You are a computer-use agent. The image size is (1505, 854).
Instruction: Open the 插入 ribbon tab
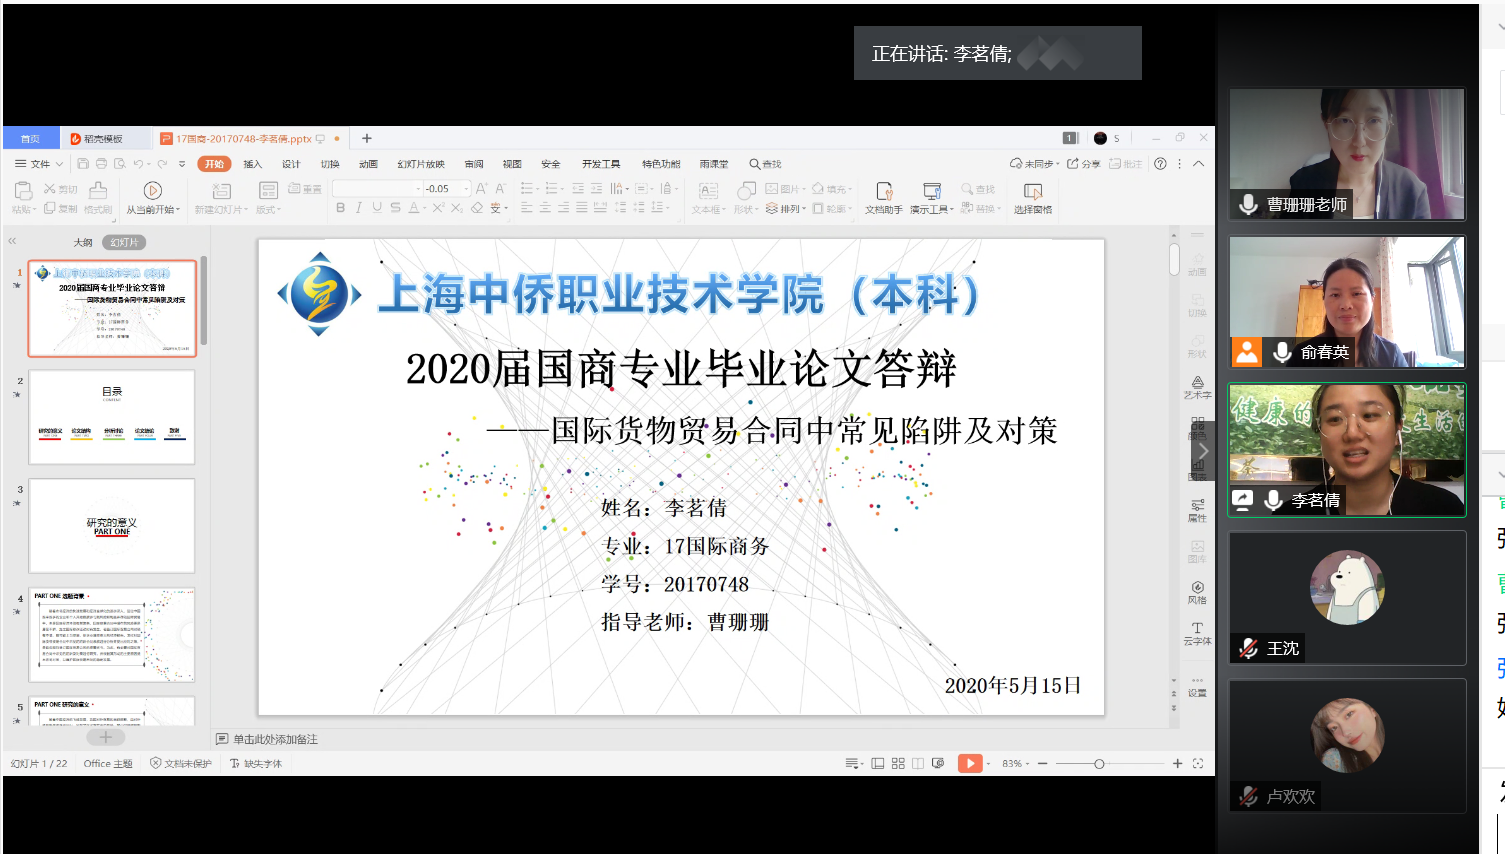click(x=252, y=164)
